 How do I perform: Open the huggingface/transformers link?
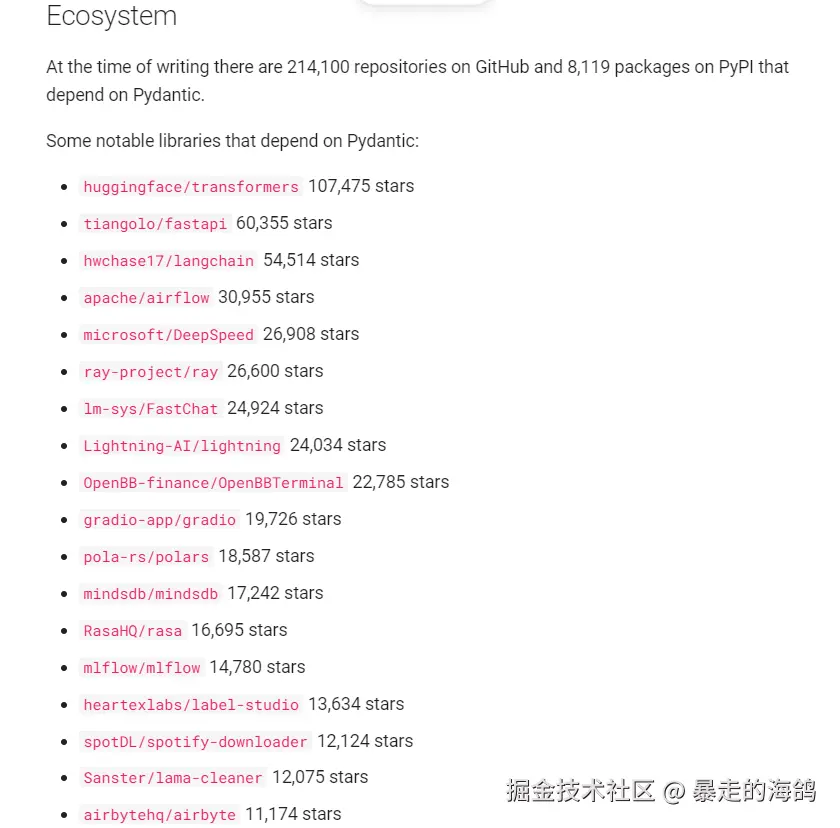(x=191, y=187)
